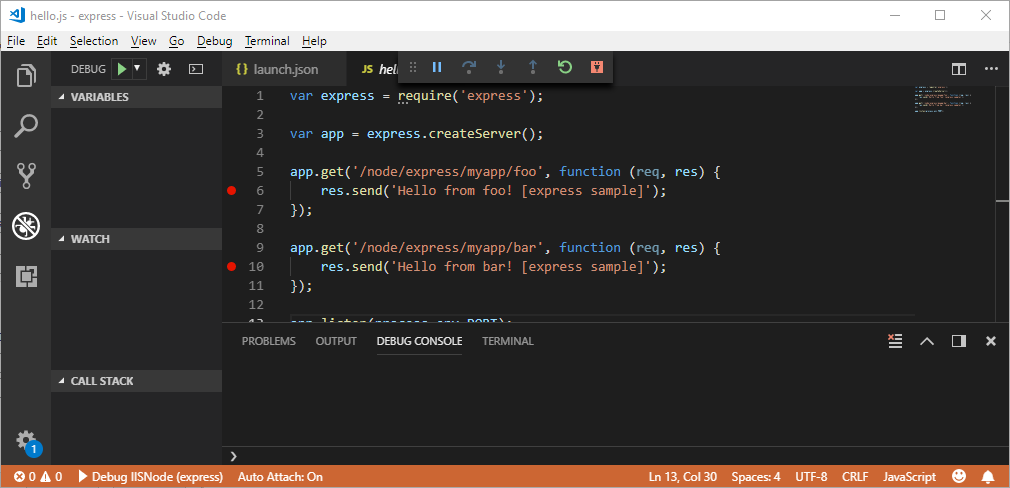Open the Source Control view
Screen dimensions: 1010x488
25,176
